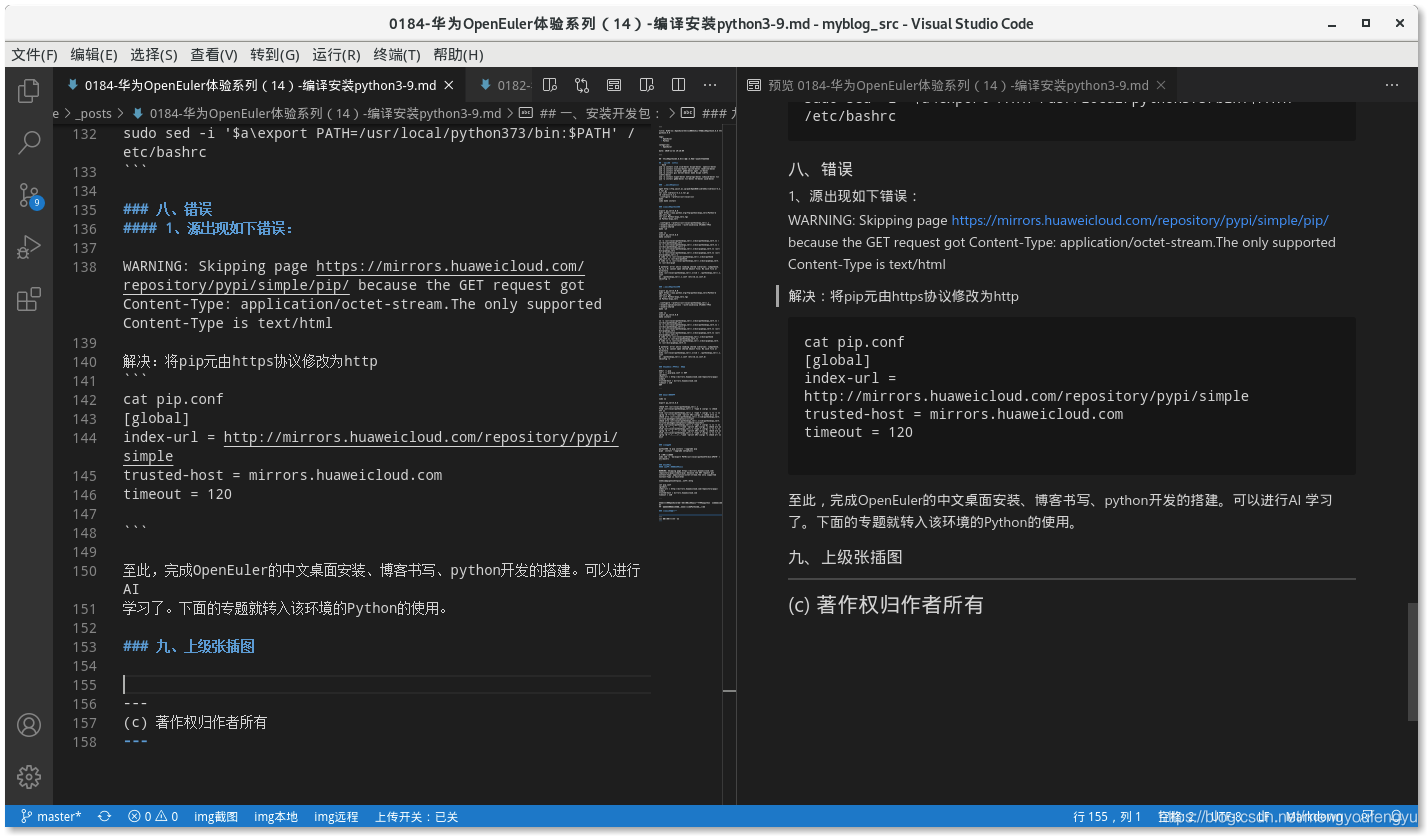Open the Search view in activity bar

pyautogui.click(x=29, y=143)
